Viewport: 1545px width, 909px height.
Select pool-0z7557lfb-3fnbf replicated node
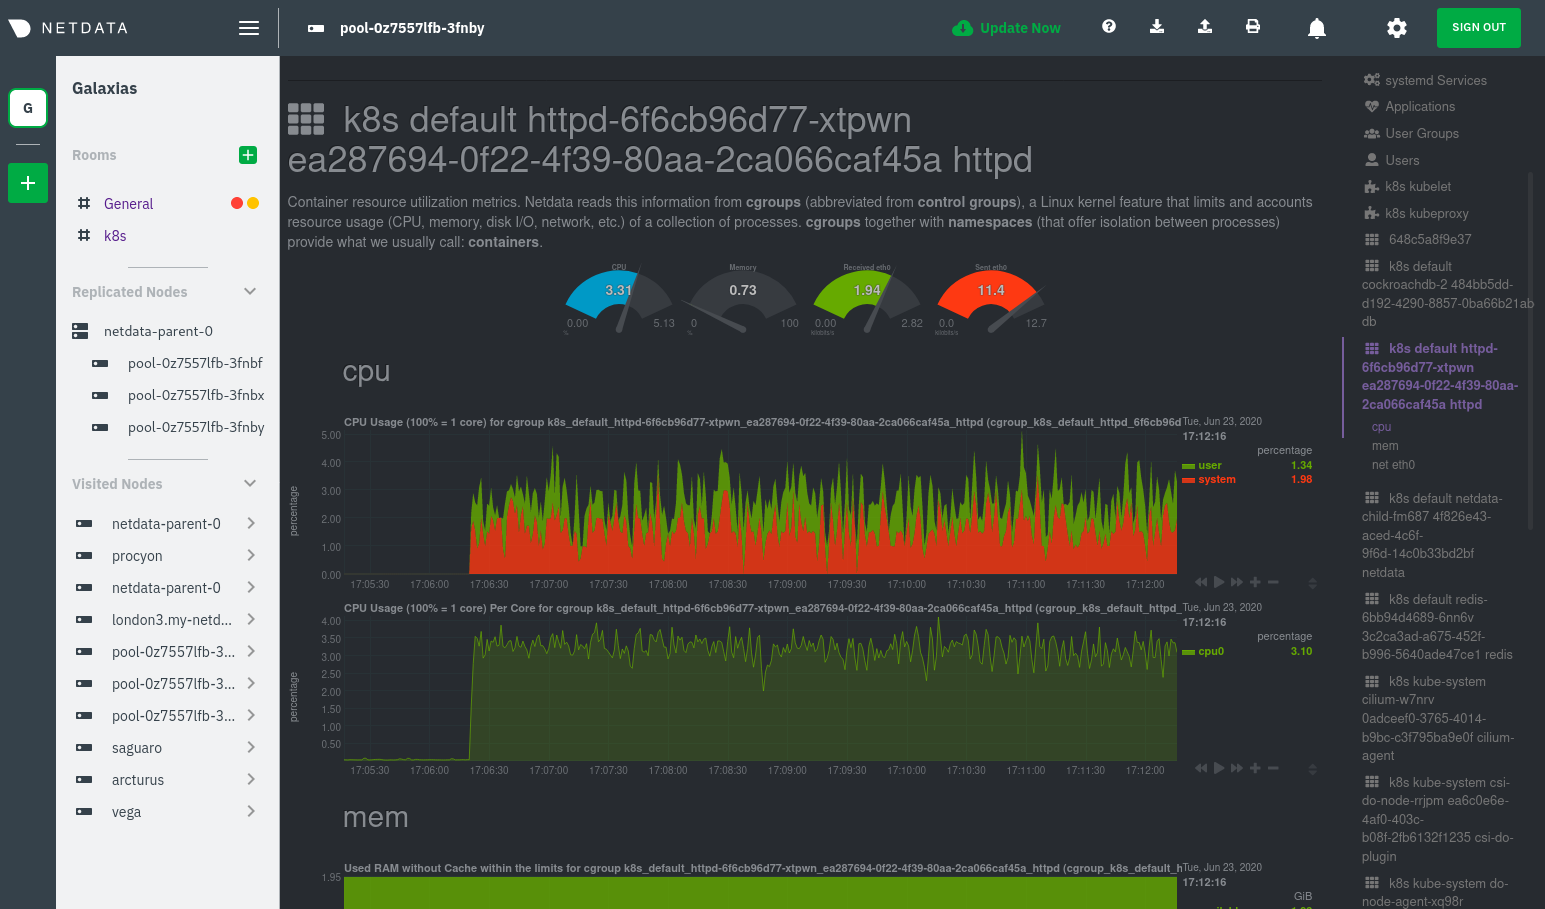click(195, 363)
